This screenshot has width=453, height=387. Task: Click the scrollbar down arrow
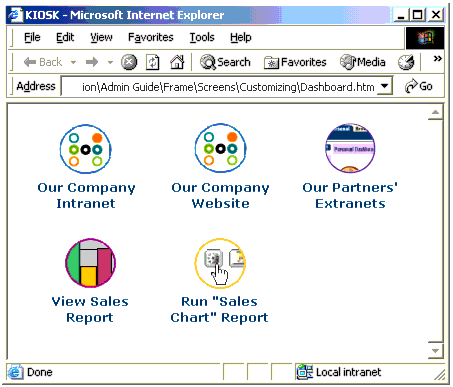pyautogui.click(x=435, y=350)
